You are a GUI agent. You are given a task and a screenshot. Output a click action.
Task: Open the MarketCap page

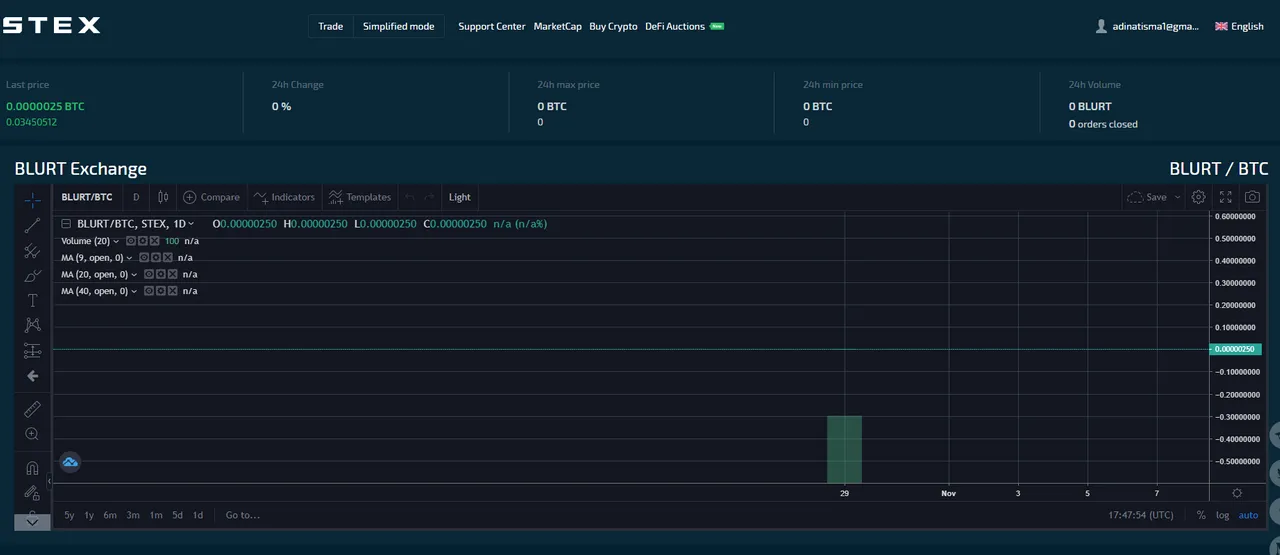[x=557, y=26]
